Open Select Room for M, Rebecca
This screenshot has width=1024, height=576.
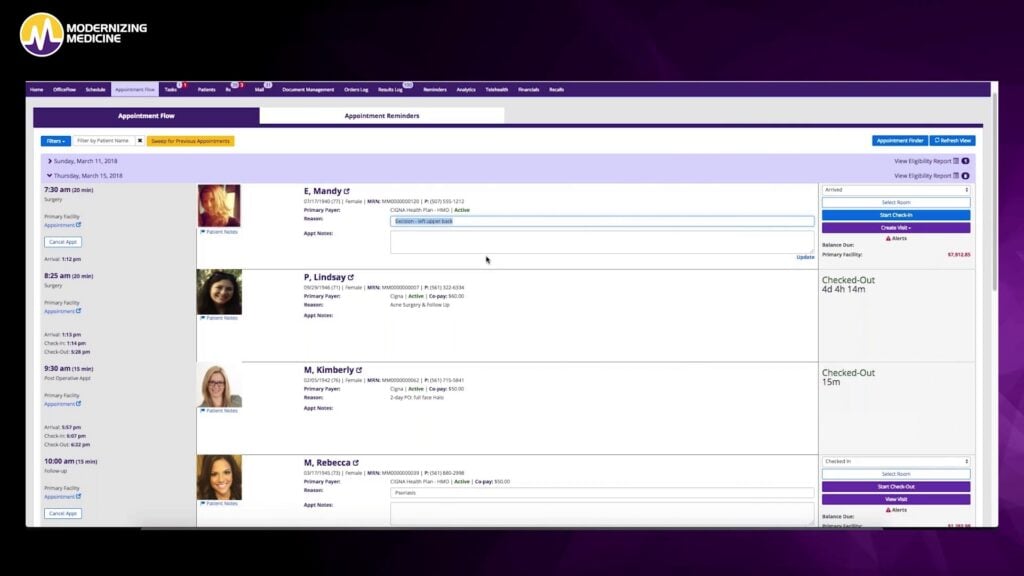pyautogui.click(x=896, y=474)
